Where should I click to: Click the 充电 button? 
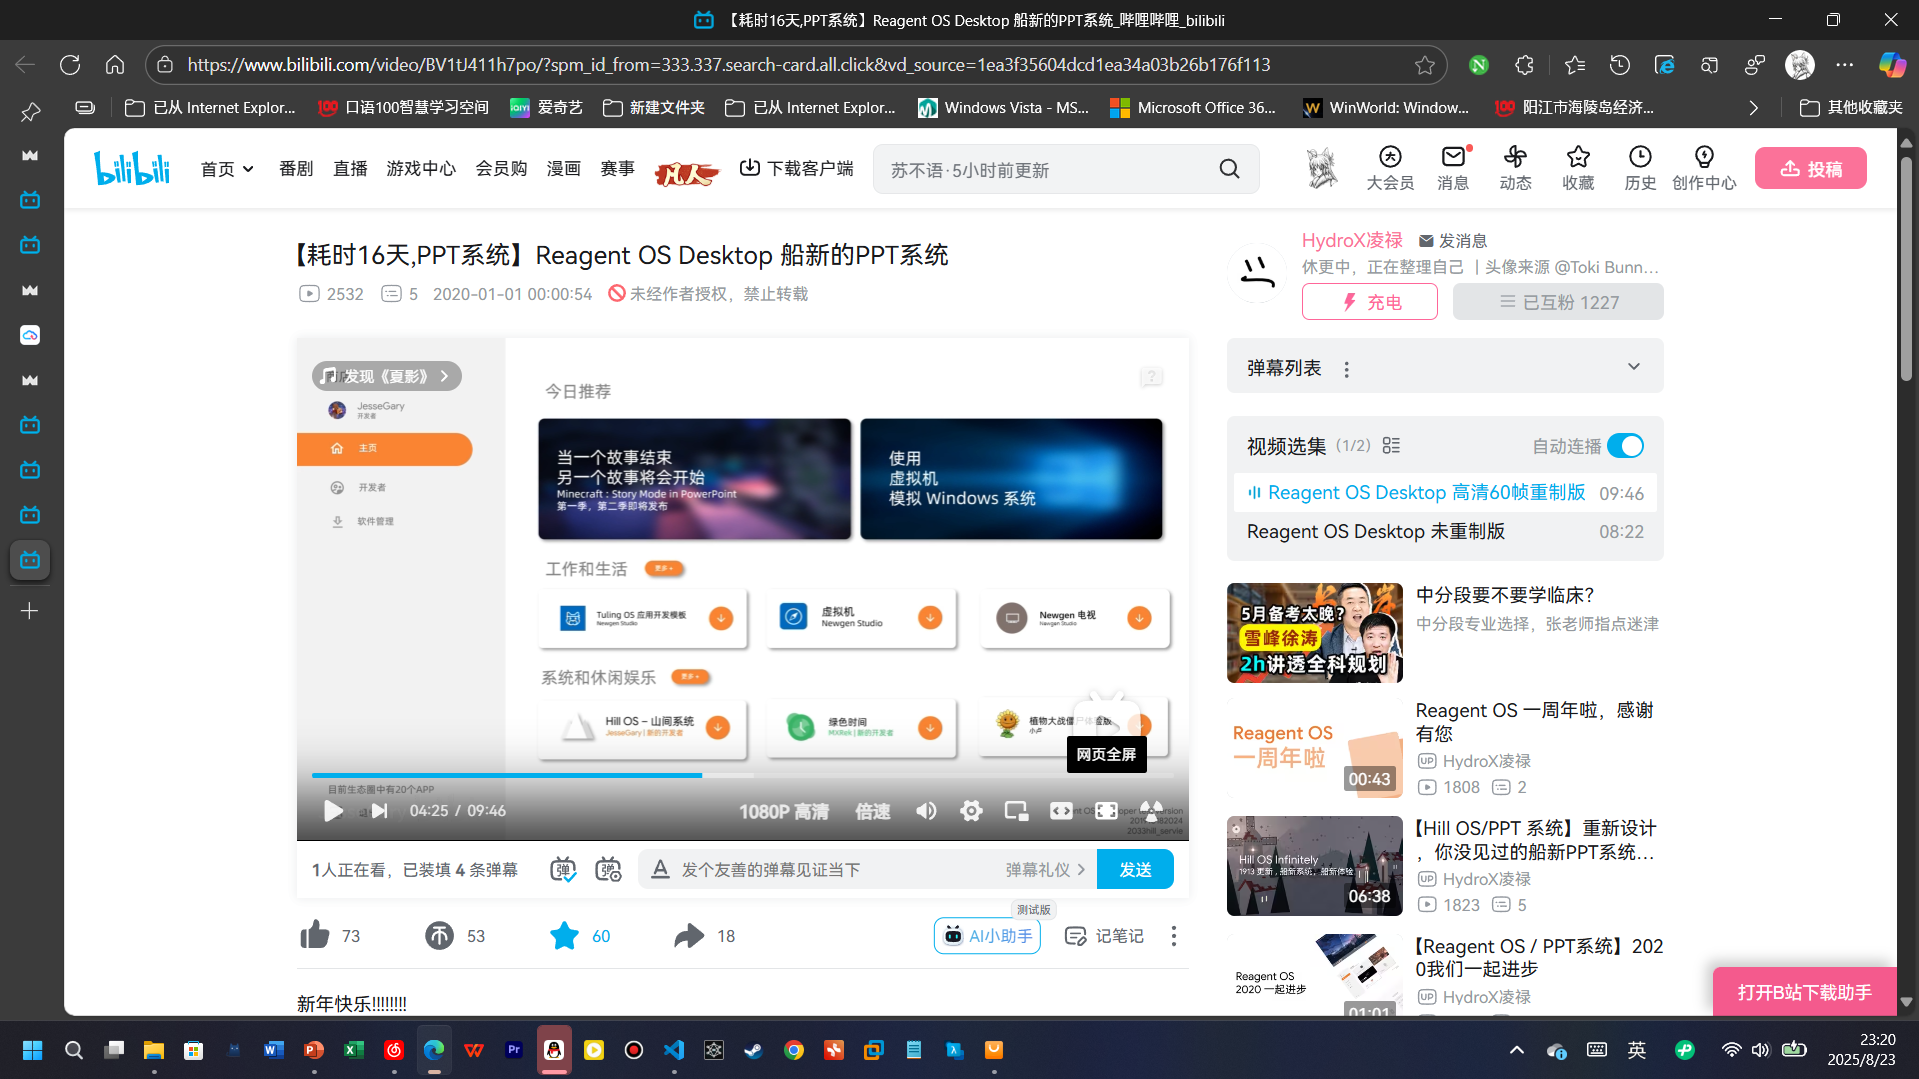1369,302
